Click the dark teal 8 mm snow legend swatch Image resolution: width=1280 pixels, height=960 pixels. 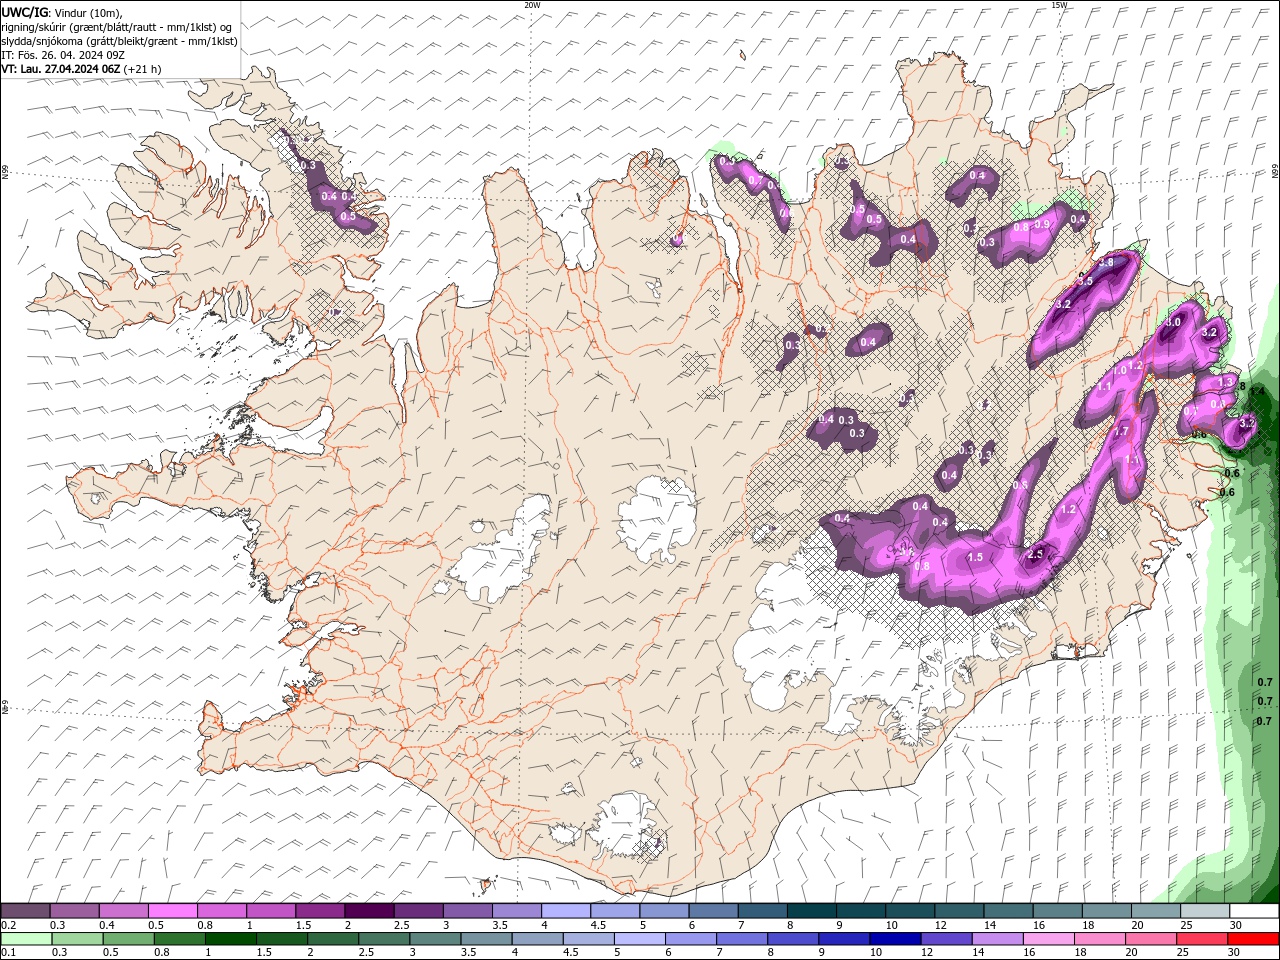tap(811, 911)
